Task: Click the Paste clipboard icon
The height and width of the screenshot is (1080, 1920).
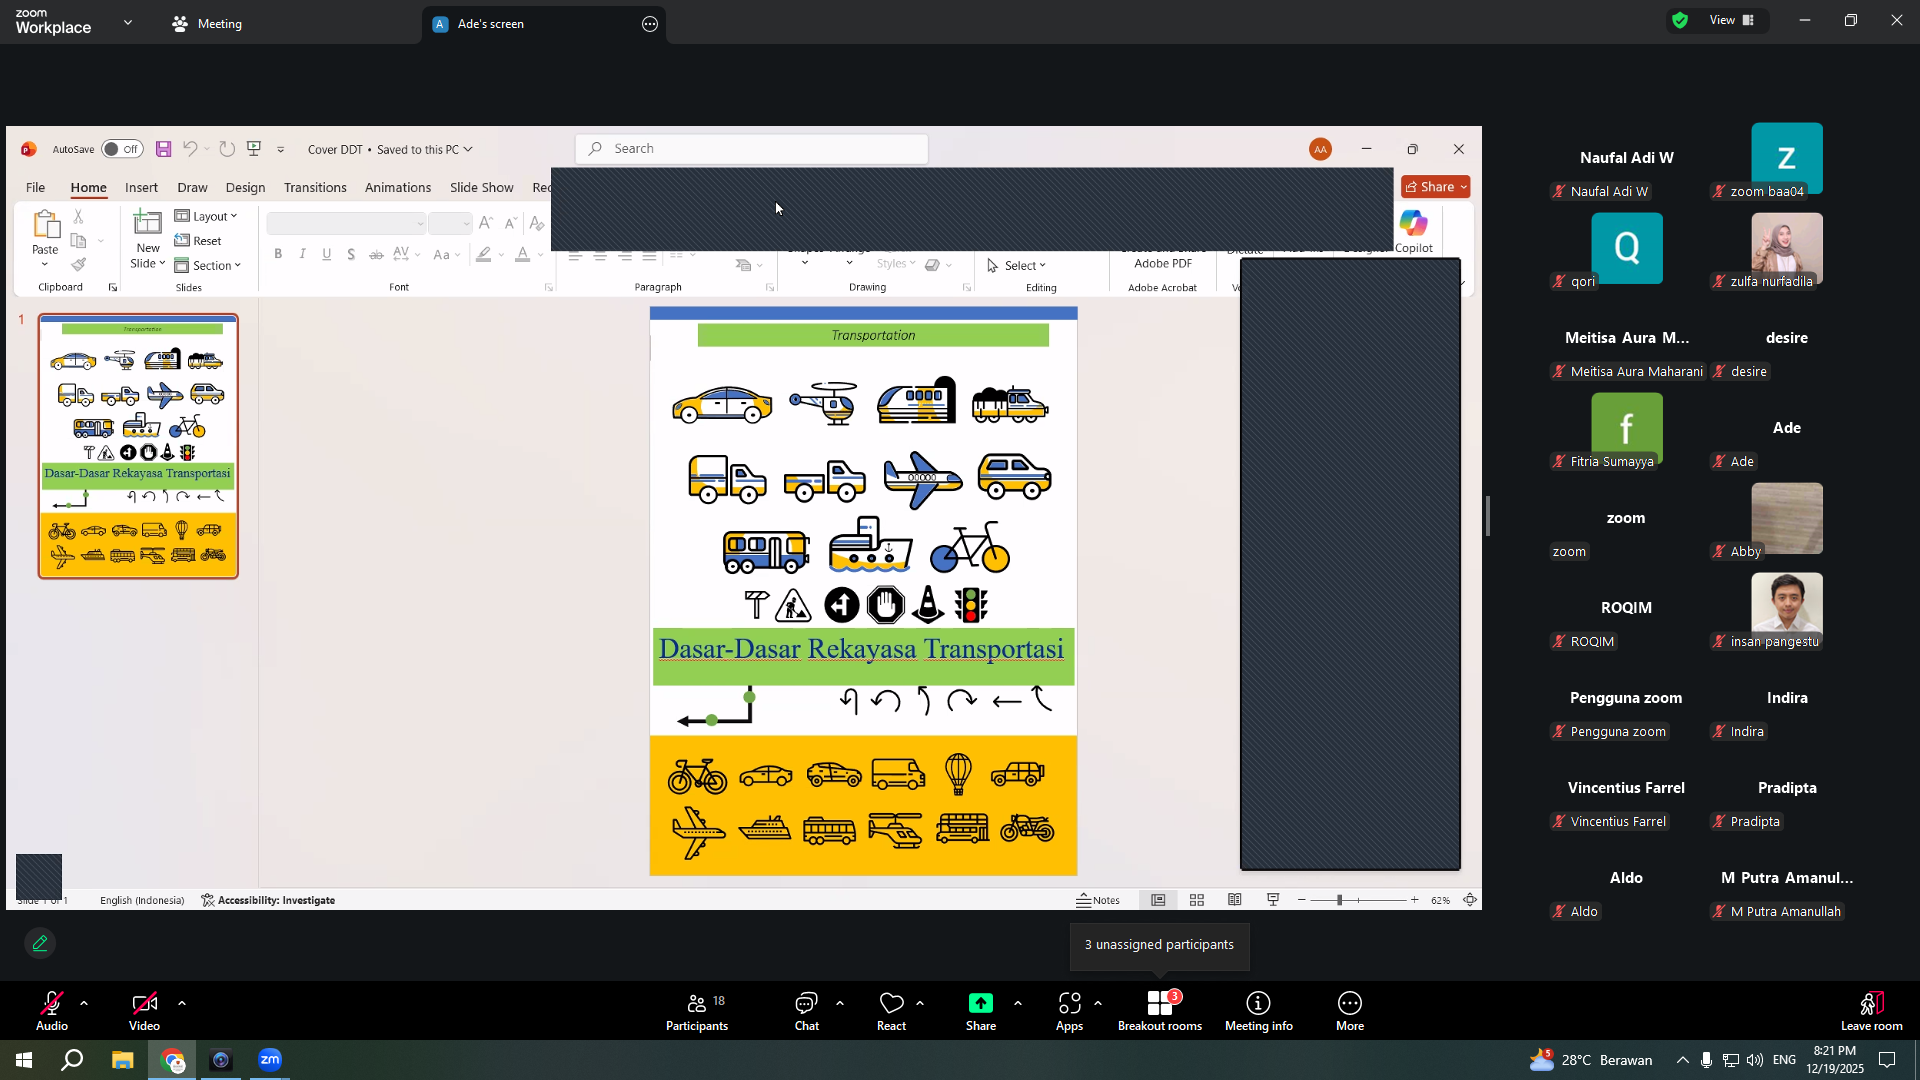Action: point(45,226)
